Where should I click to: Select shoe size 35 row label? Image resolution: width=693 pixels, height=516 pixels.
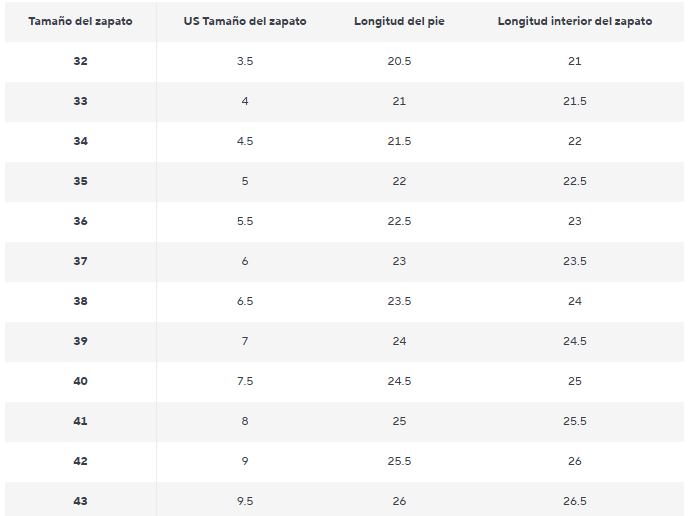coord(80,181)
